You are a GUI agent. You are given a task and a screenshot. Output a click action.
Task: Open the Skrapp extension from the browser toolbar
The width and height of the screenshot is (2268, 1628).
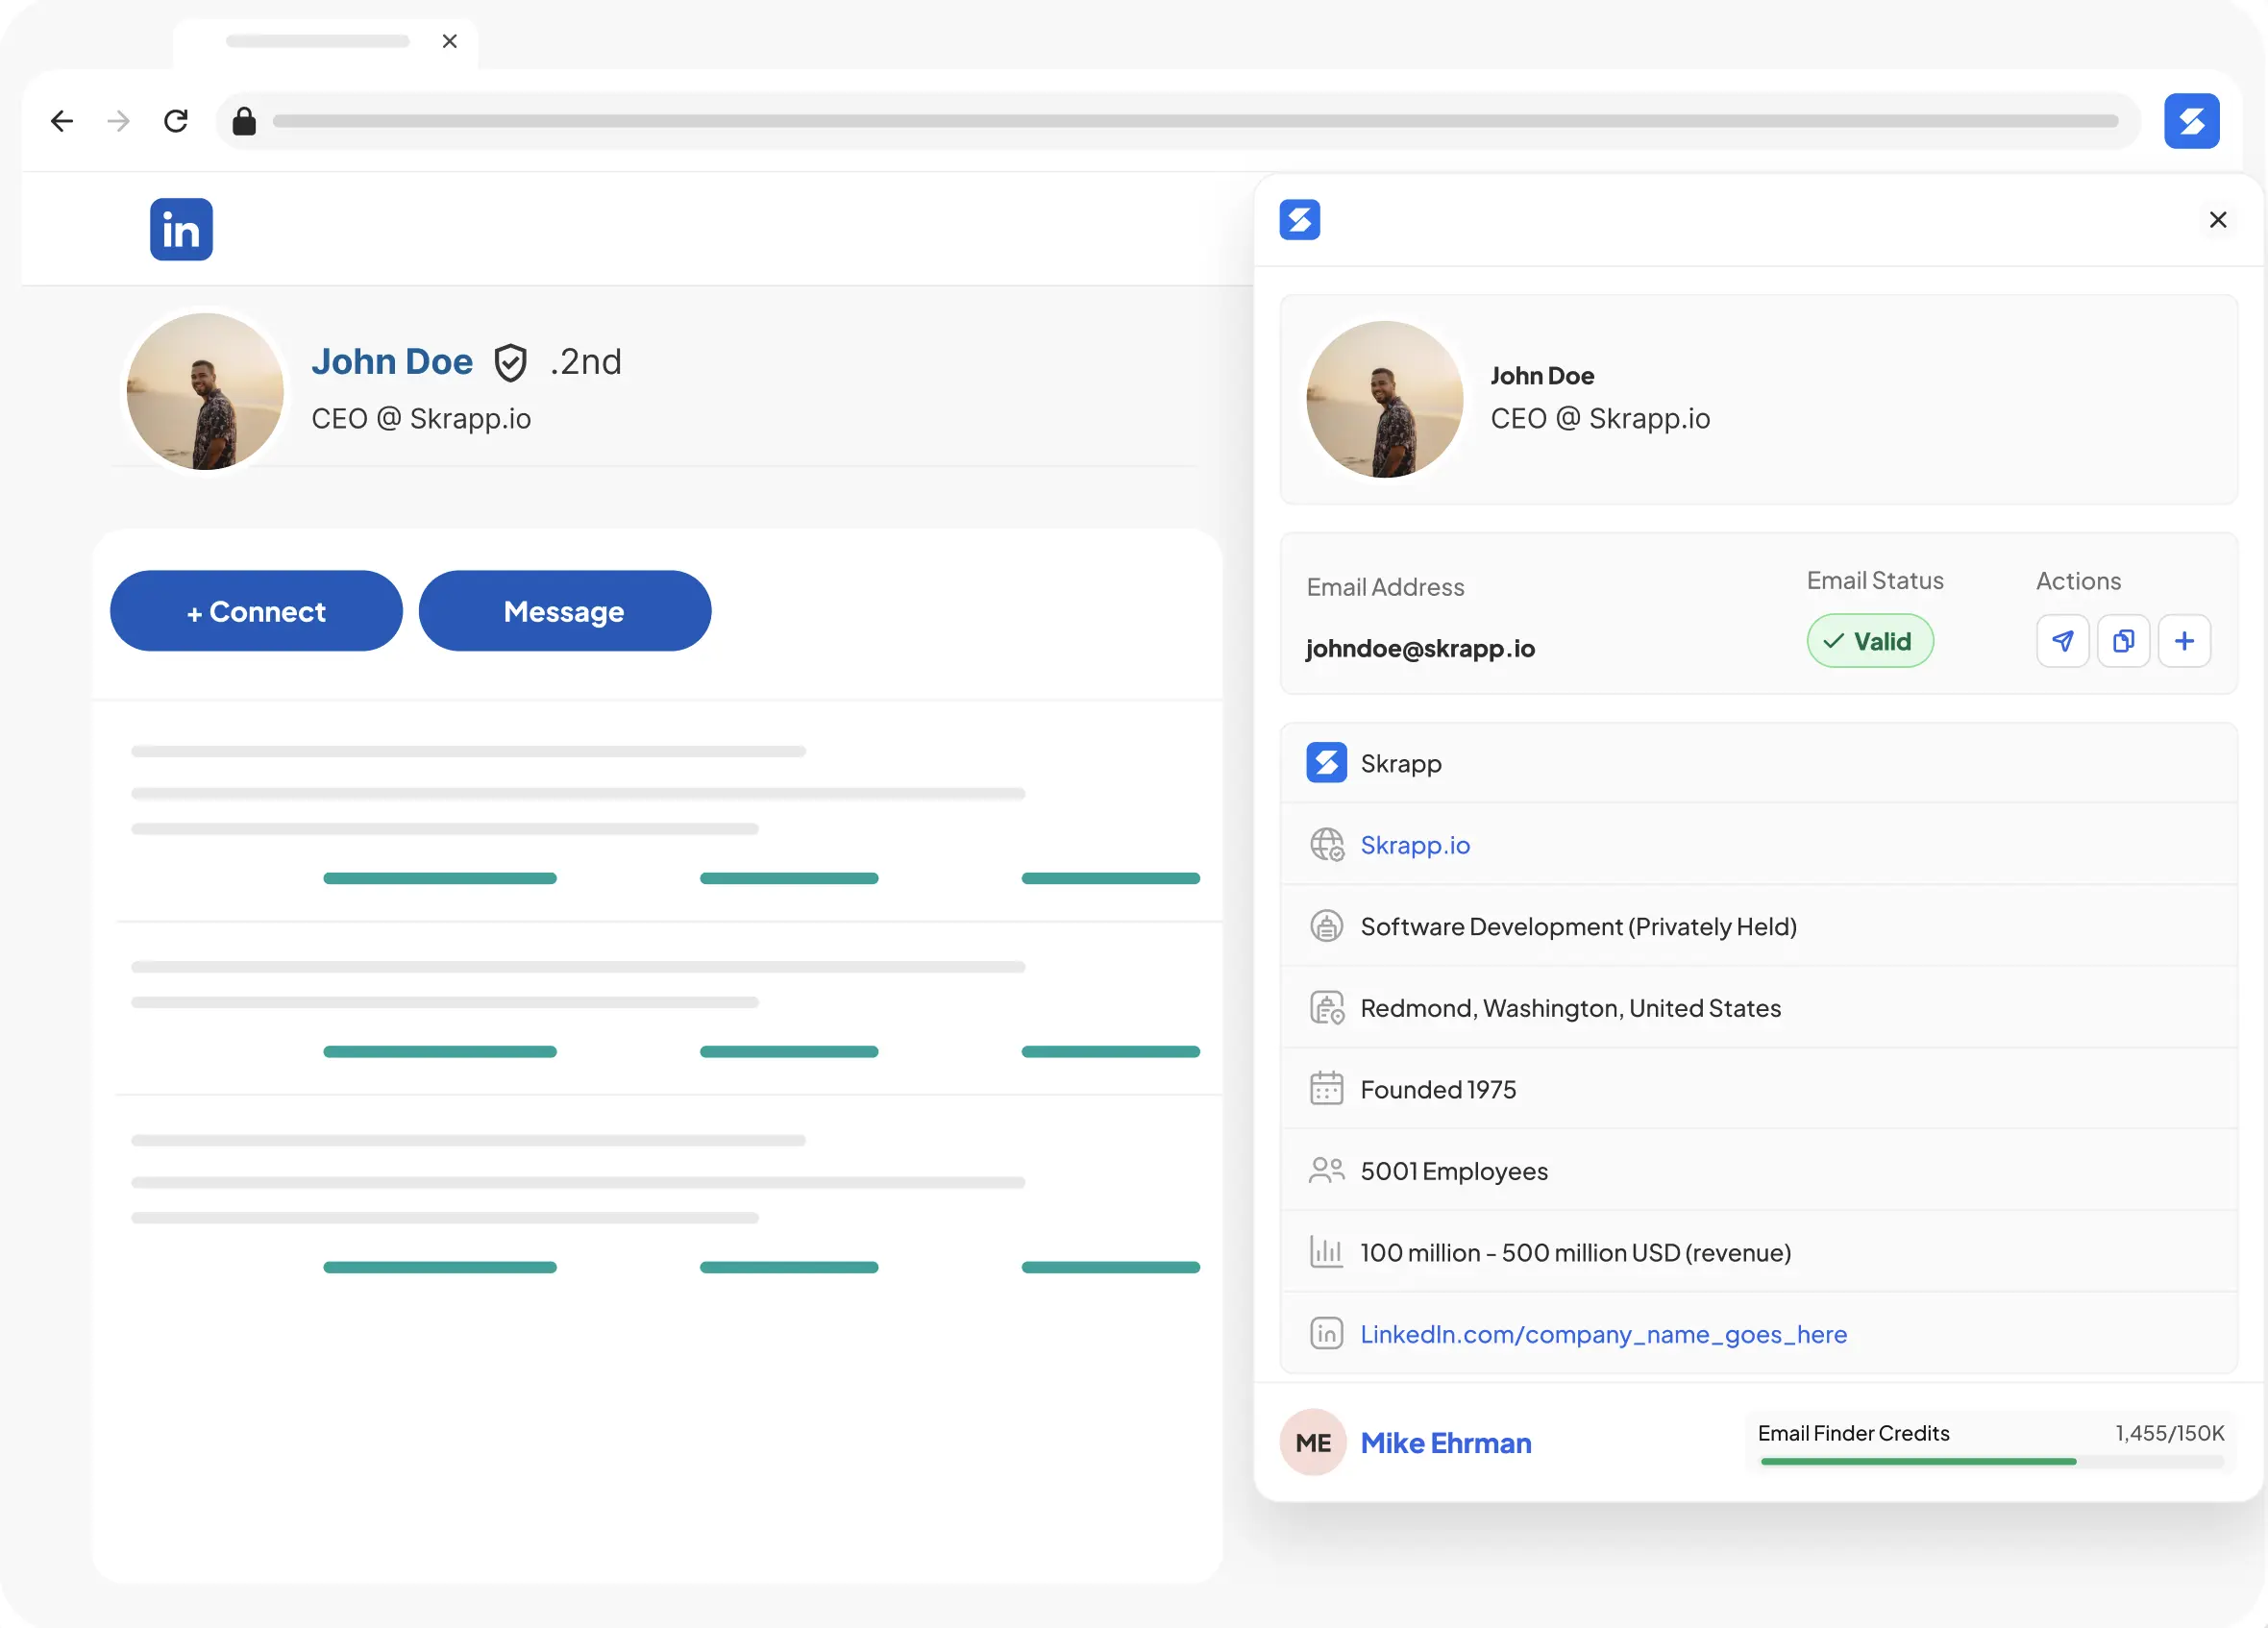(x=2191, y=120)
